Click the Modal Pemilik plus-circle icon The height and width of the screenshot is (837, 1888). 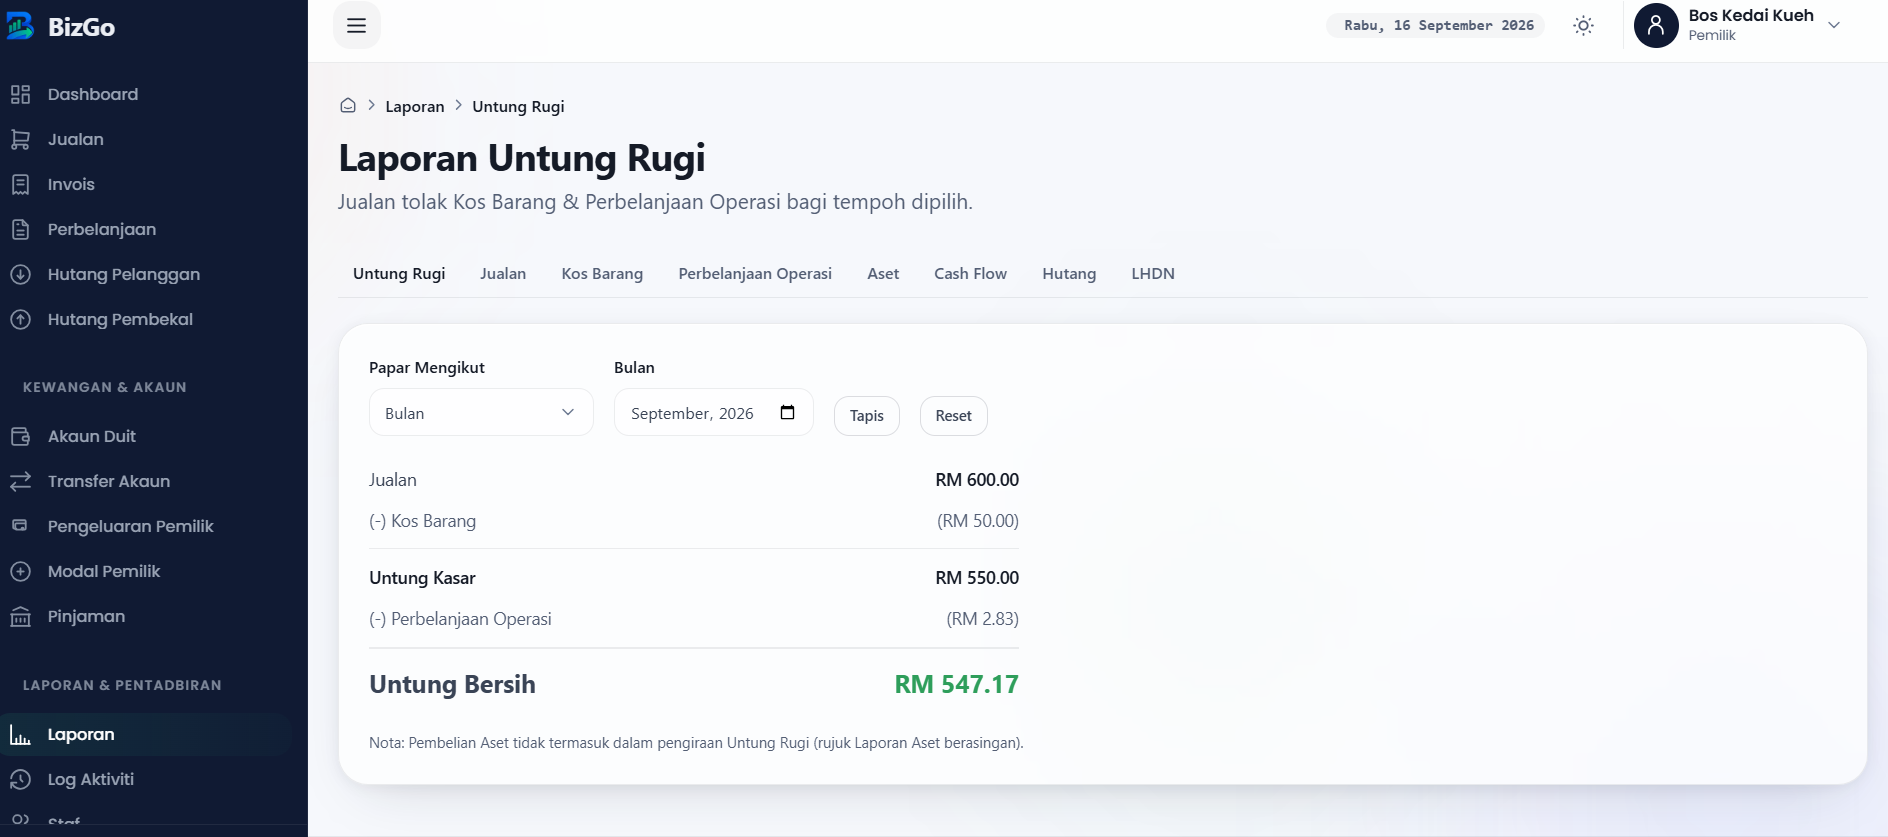(20, 572)
